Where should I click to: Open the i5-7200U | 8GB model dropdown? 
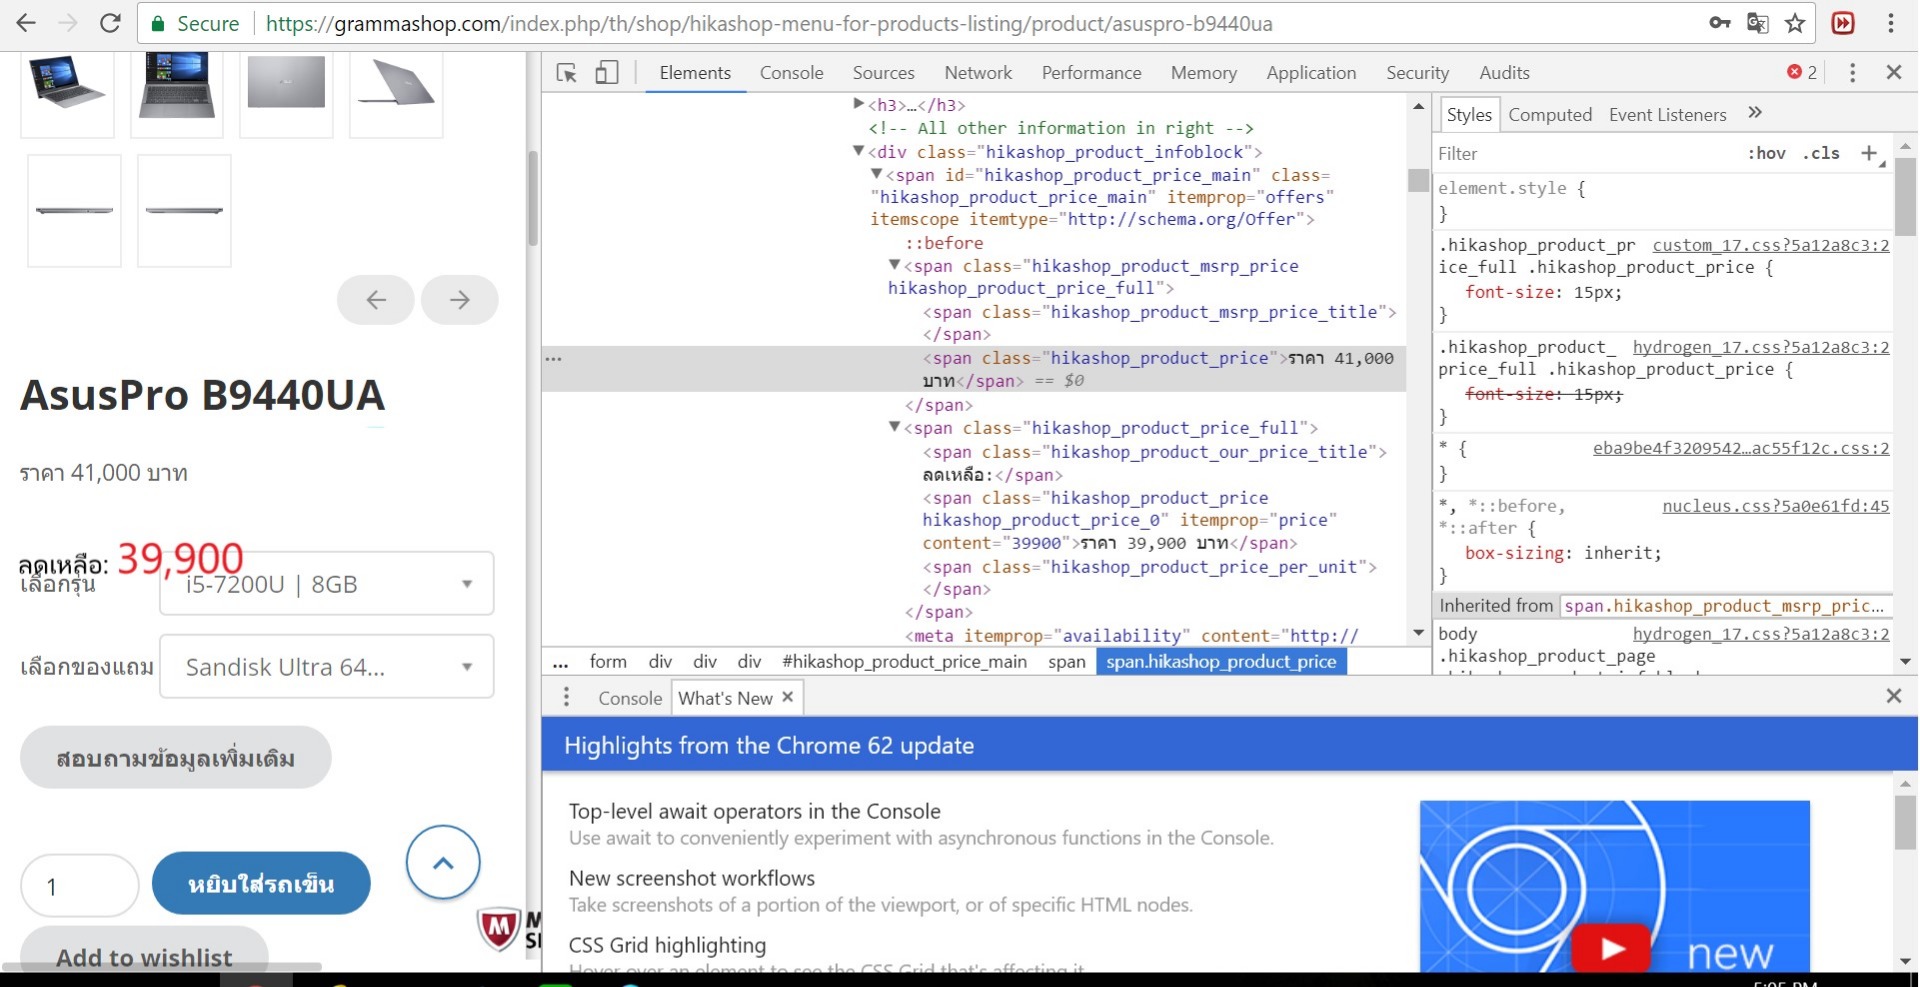click(x=327, y=584)
